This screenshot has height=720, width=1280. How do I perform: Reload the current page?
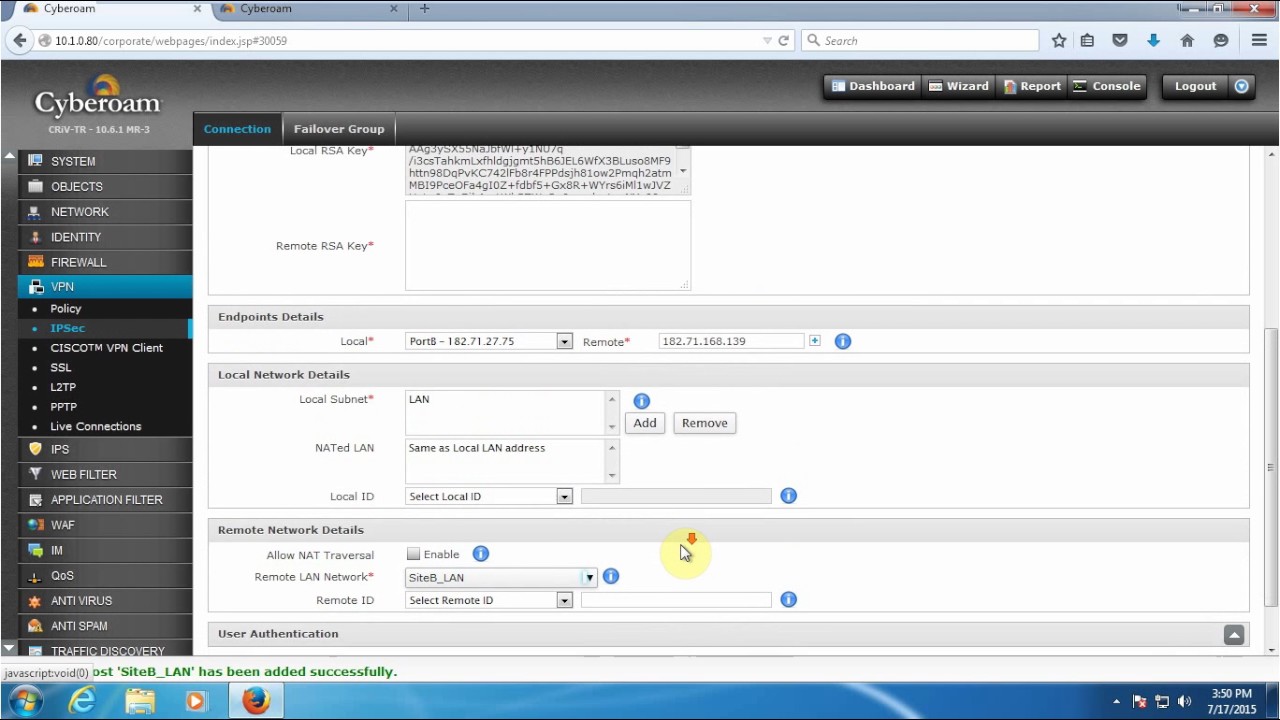(784, 41)
